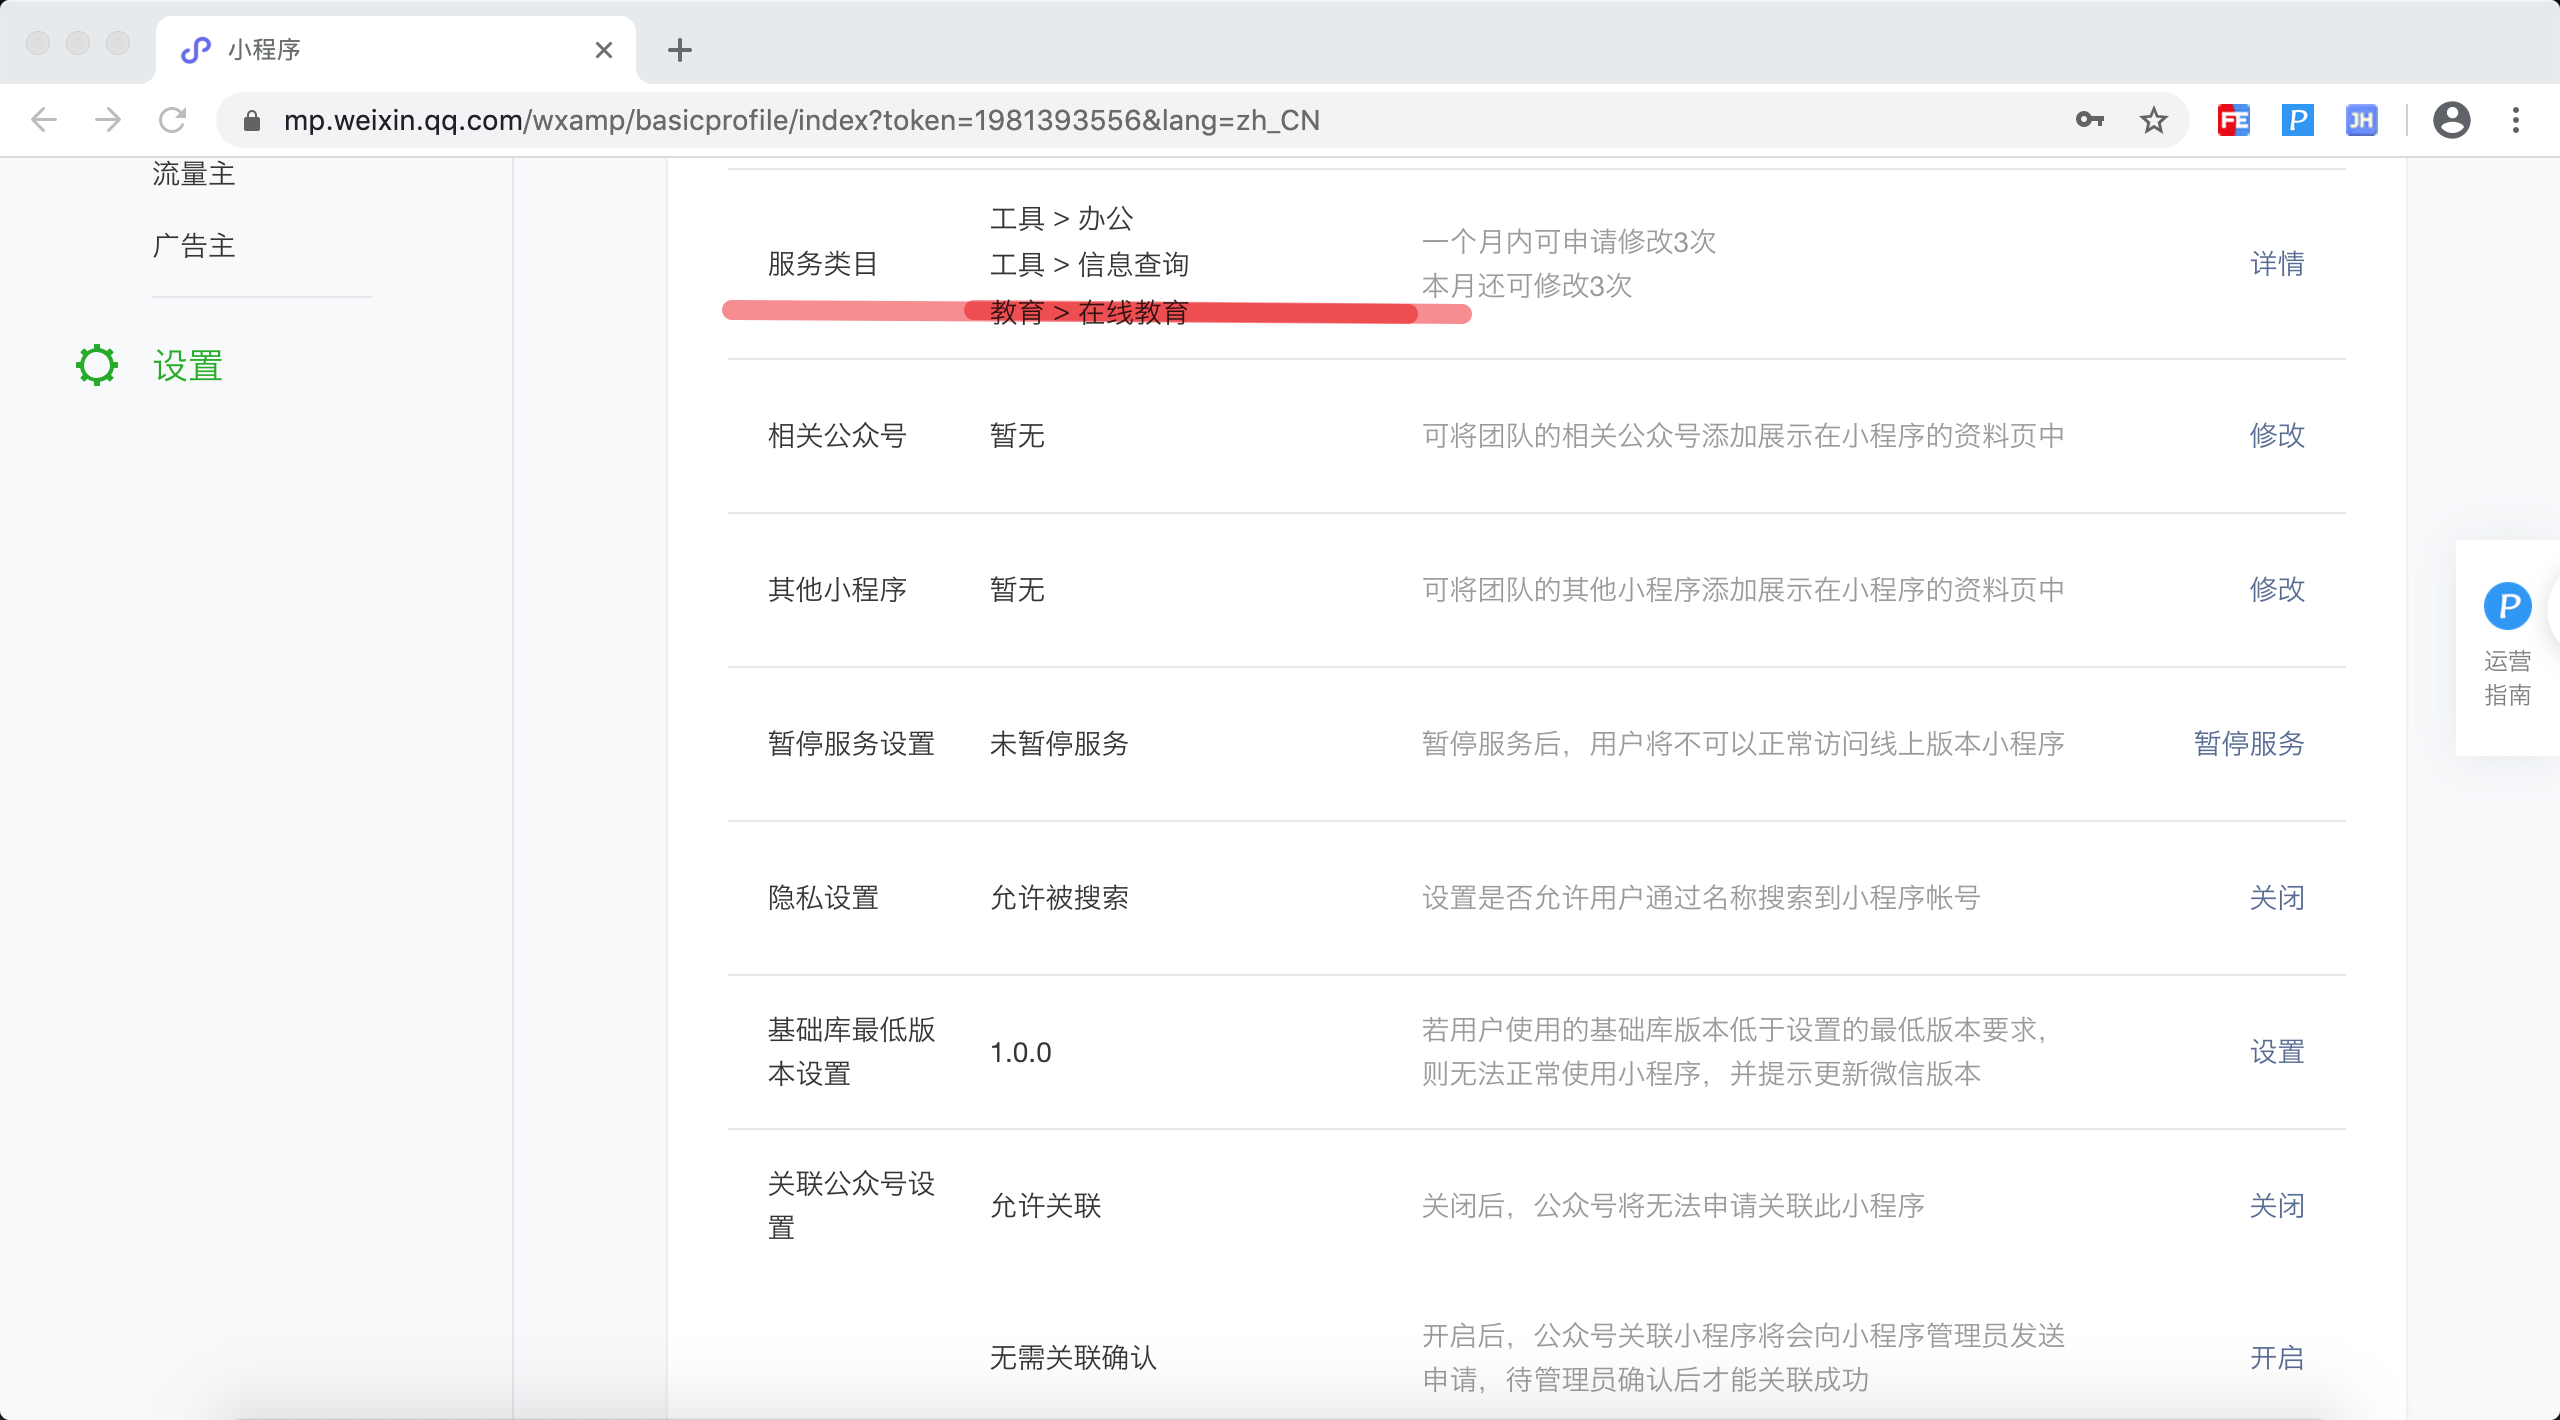Click the JH extension icon
Screen dimensions: 2560x1420
pos(2361,120)
